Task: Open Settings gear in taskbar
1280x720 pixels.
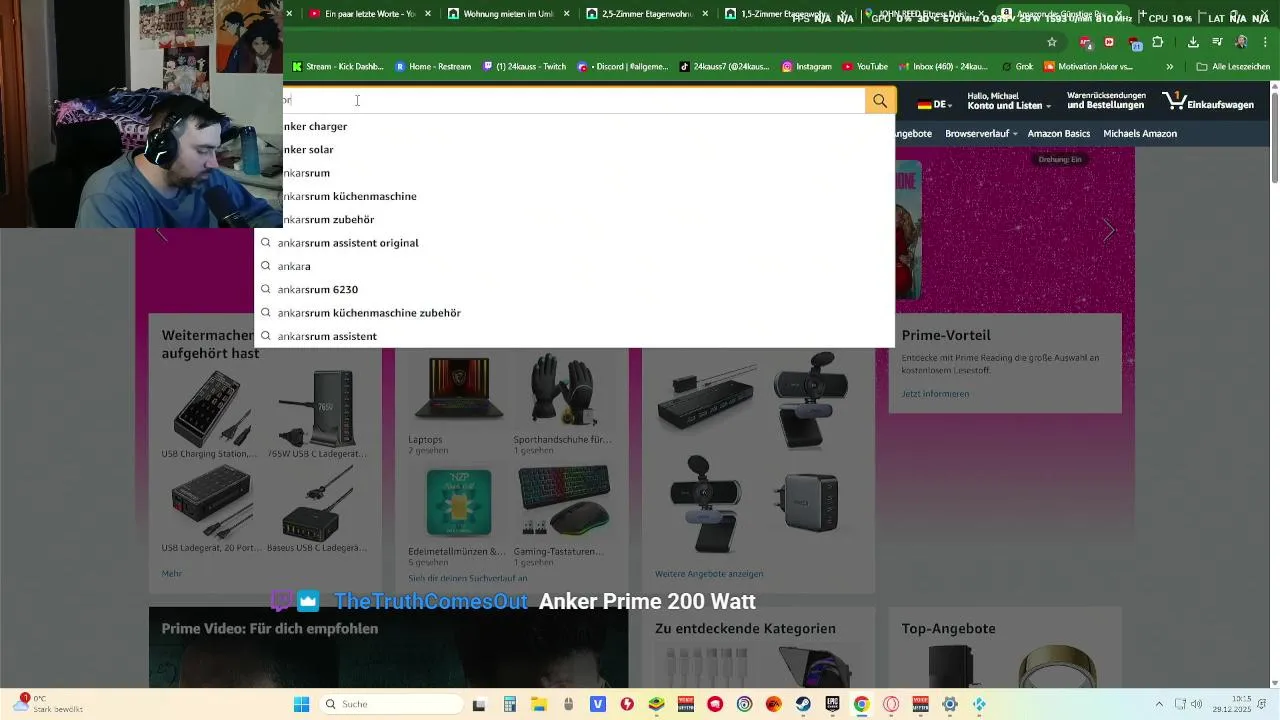Action: coord(950,704)
